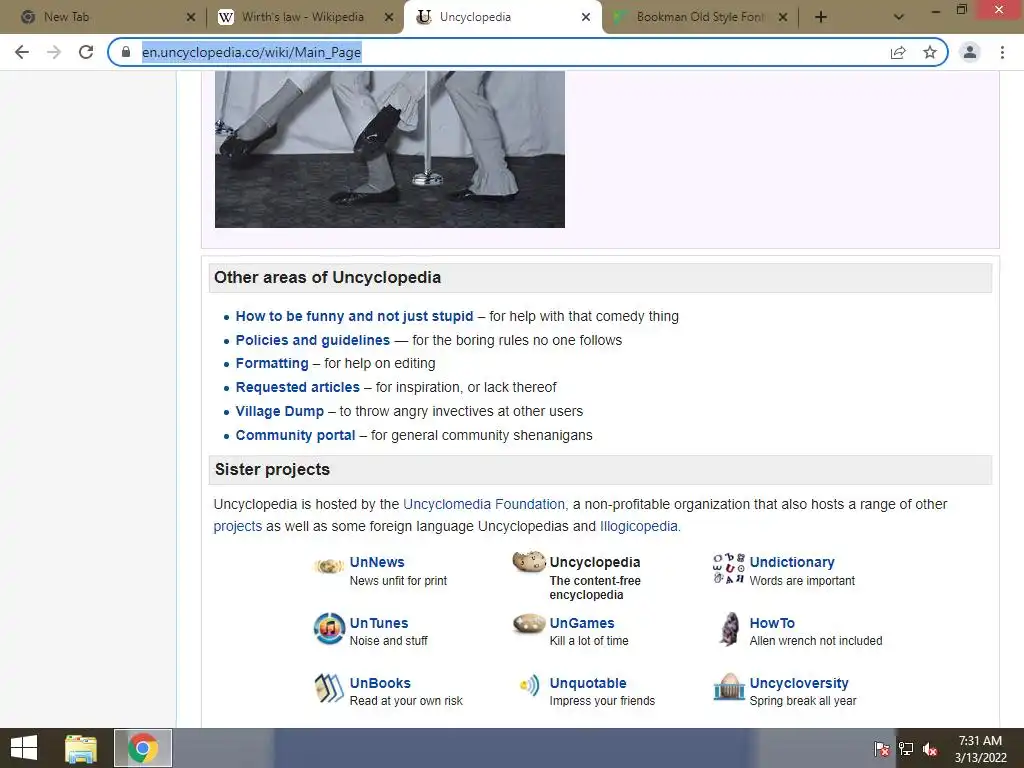The width and height of the screenshot is (1024, 768).
Task: Open the Undictionary link
Action: point(792,562)
